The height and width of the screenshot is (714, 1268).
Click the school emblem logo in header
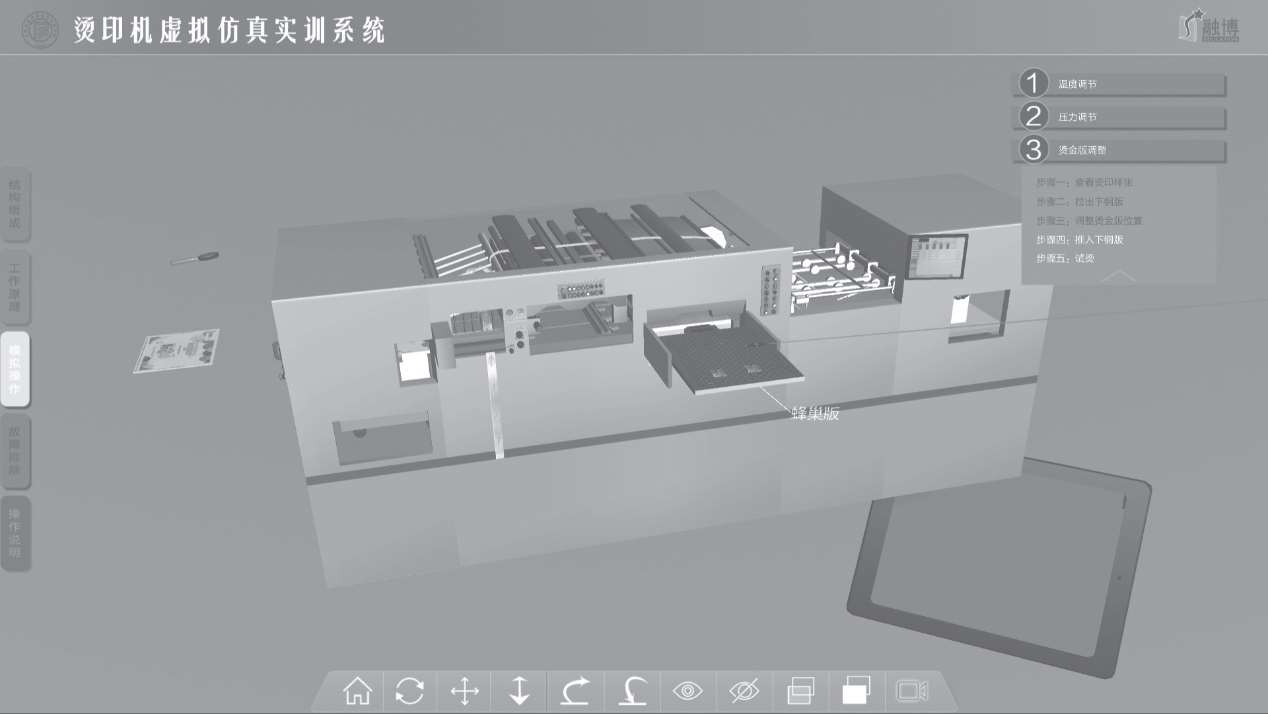[41, 29]
